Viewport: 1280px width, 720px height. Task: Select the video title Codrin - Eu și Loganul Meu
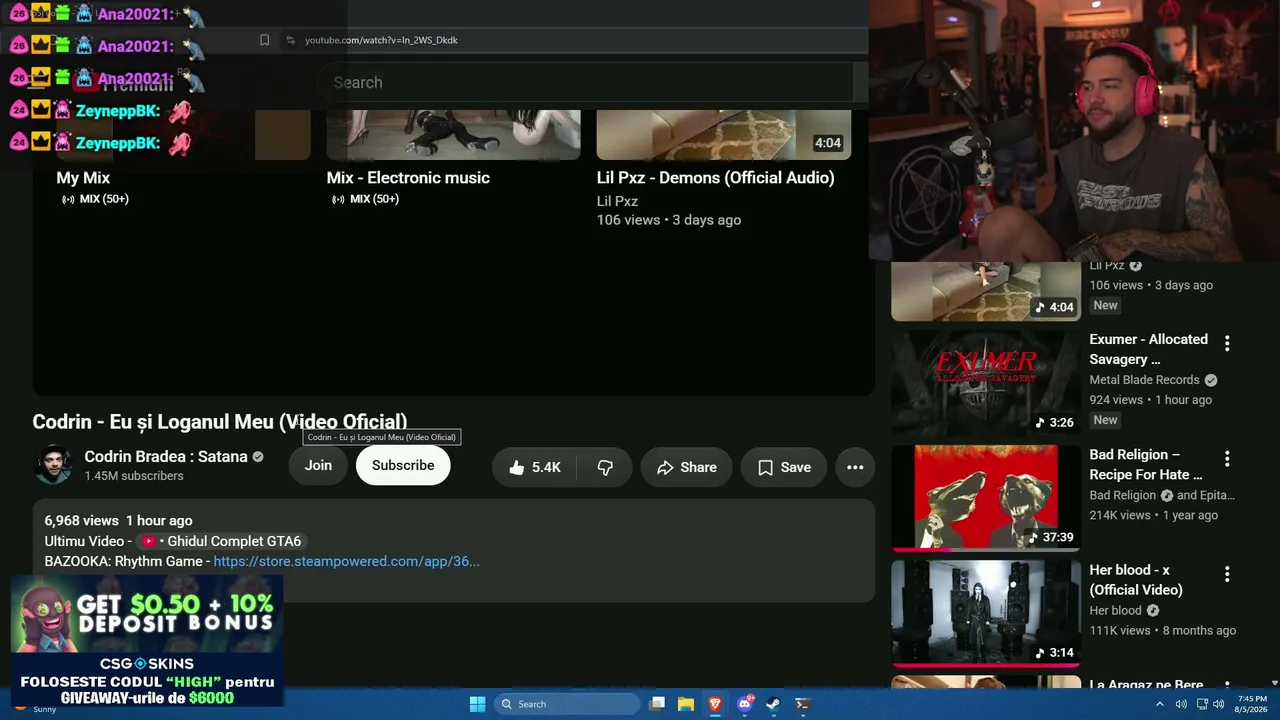tap(220, 422)
